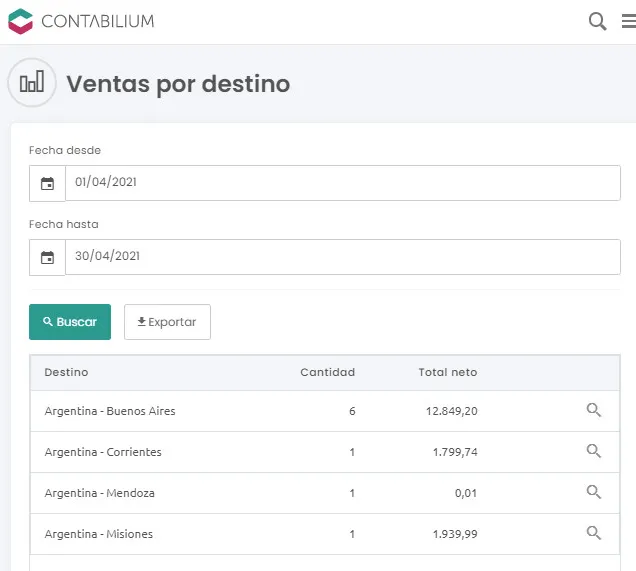The height and width of the screenshot is (571, 636).
Task: View details for Argentina - Buenos Aires
Action: [594, 410]
